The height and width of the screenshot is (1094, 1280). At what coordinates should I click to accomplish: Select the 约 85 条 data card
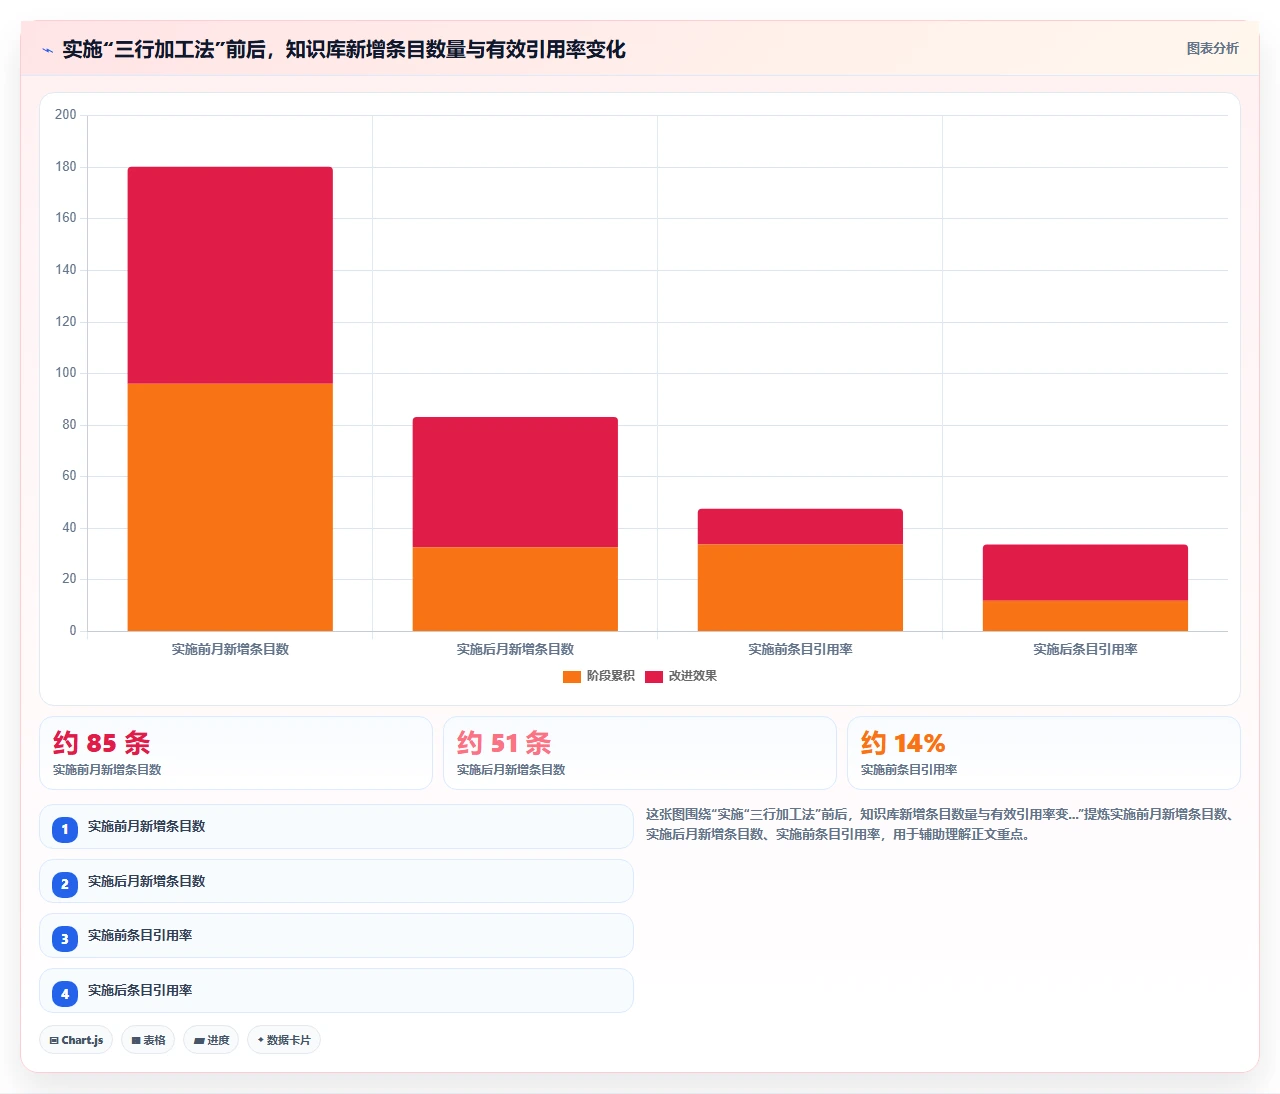236,753
